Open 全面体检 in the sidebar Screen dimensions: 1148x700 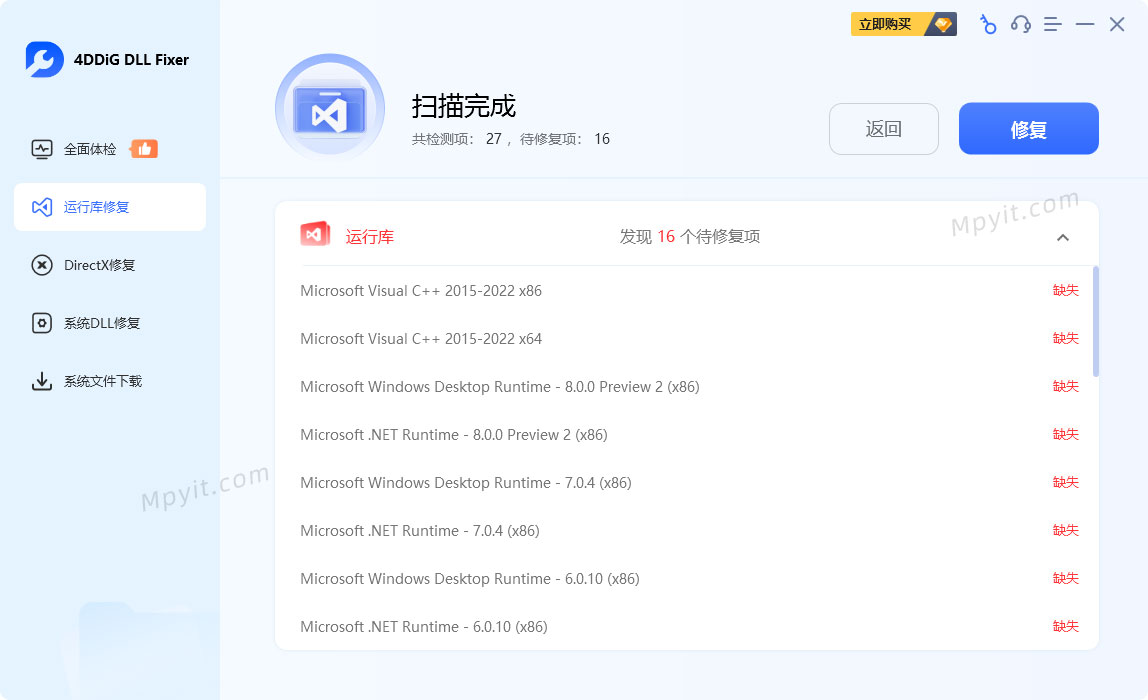pos(110,149)
